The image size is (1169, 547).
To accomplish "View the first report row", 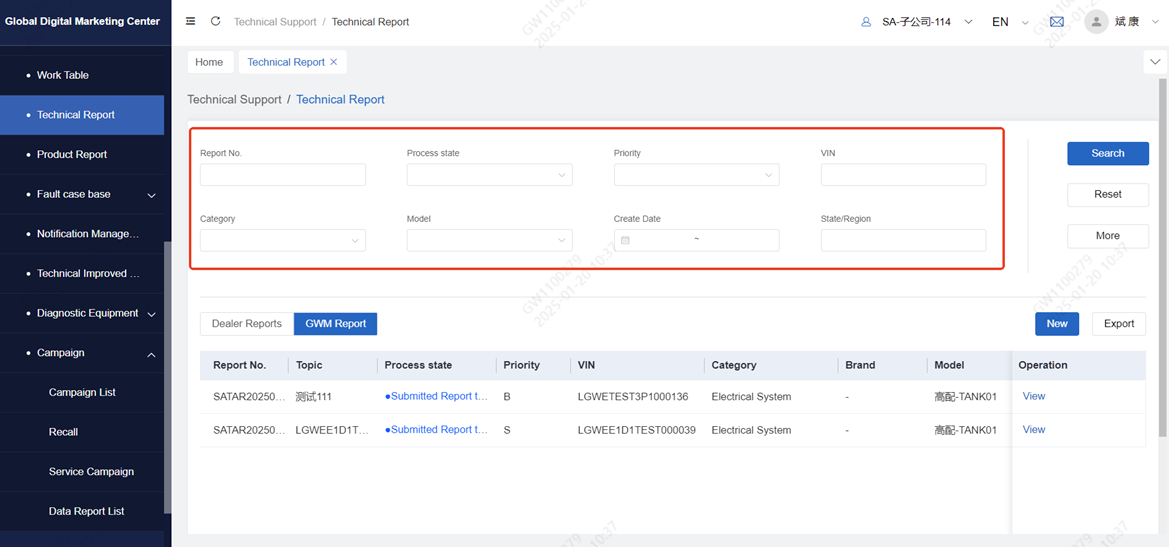I will coord(1033,396).
